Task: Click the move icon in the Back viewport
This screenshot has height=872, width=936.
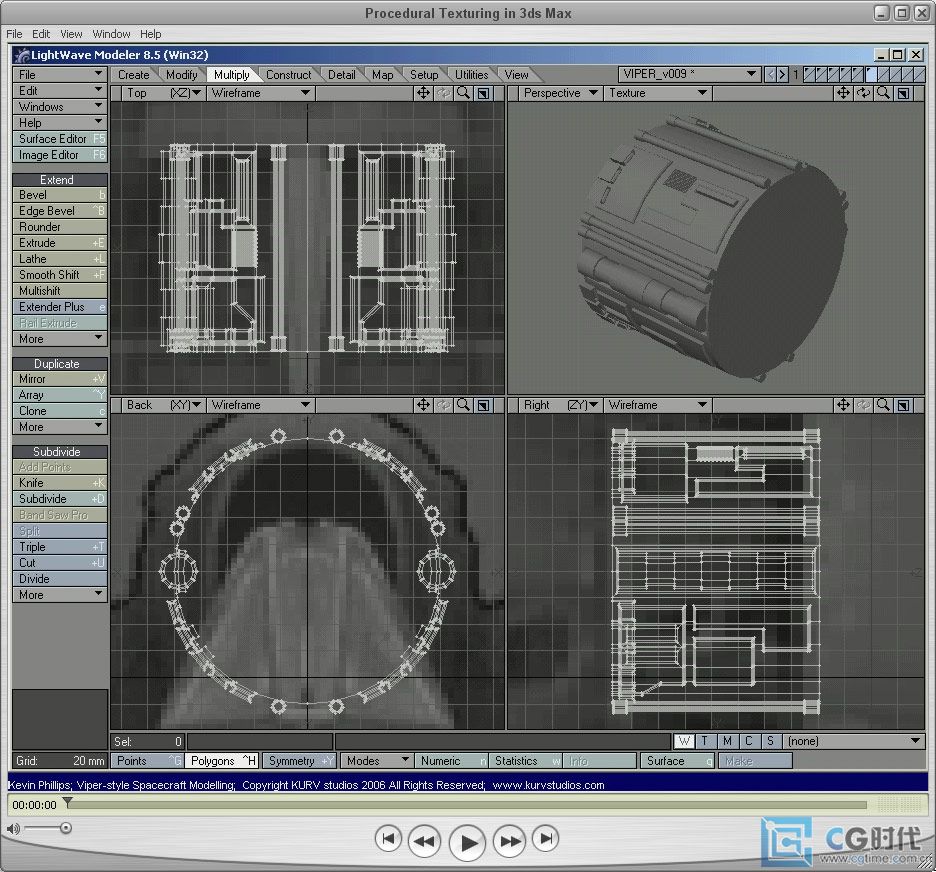Action: tap(423, 405)
